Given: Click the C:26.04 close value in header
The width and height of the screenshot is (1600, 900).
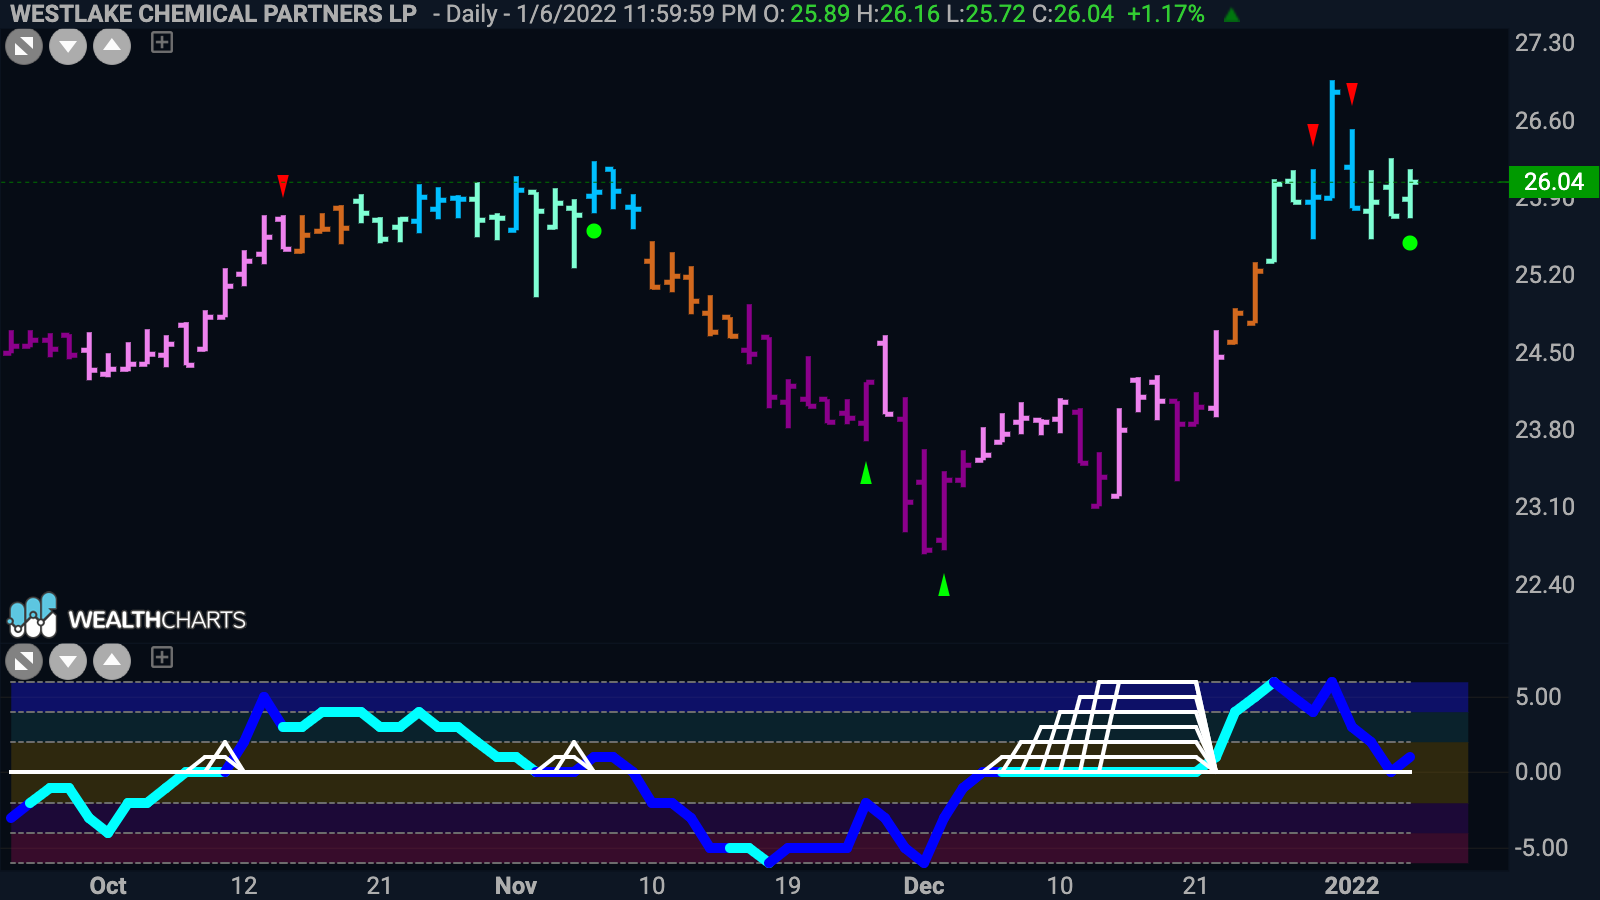Looking at the screenshot, I should coord(1072,14).
